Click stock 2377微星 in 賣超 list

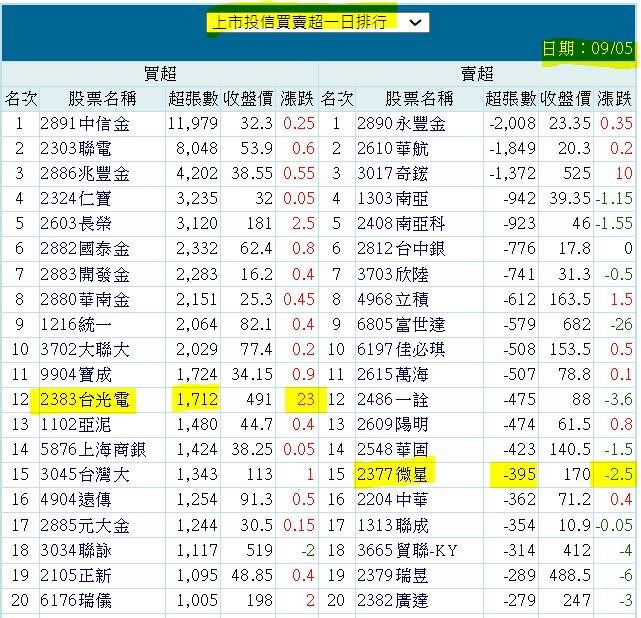tap(395, 475)
